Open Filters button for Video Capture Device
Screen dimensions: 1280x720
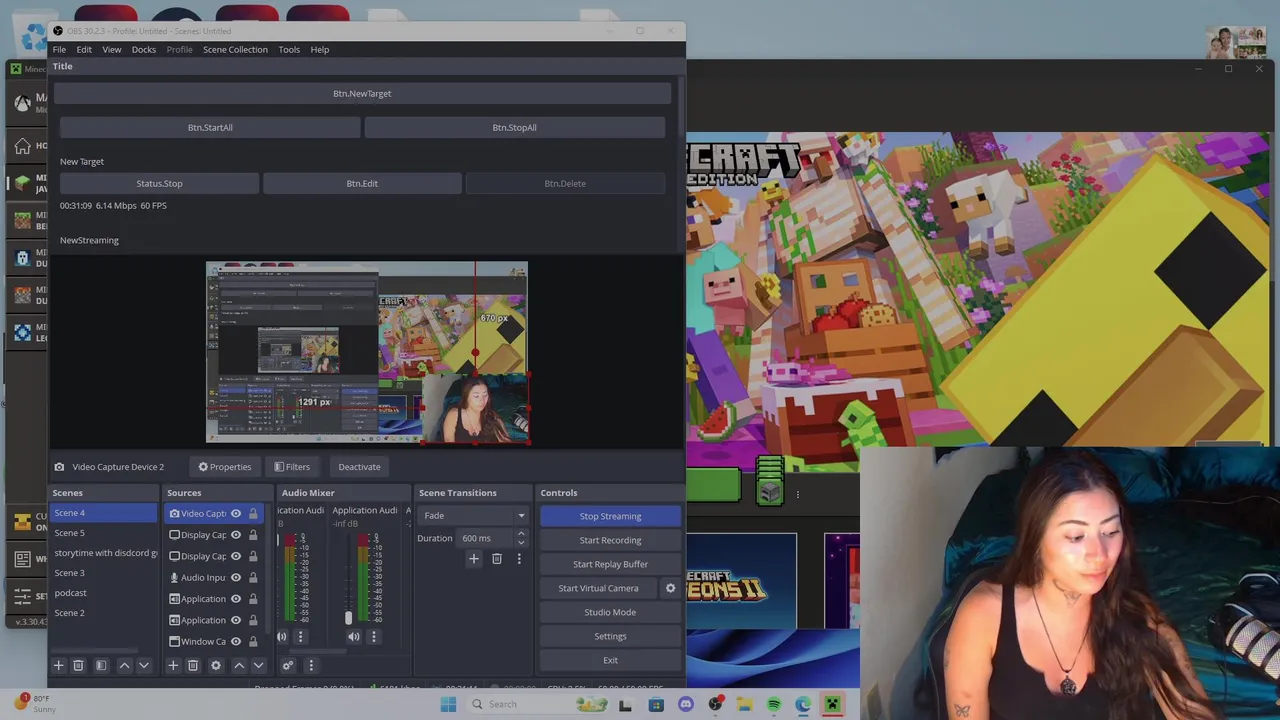(292, 467)
